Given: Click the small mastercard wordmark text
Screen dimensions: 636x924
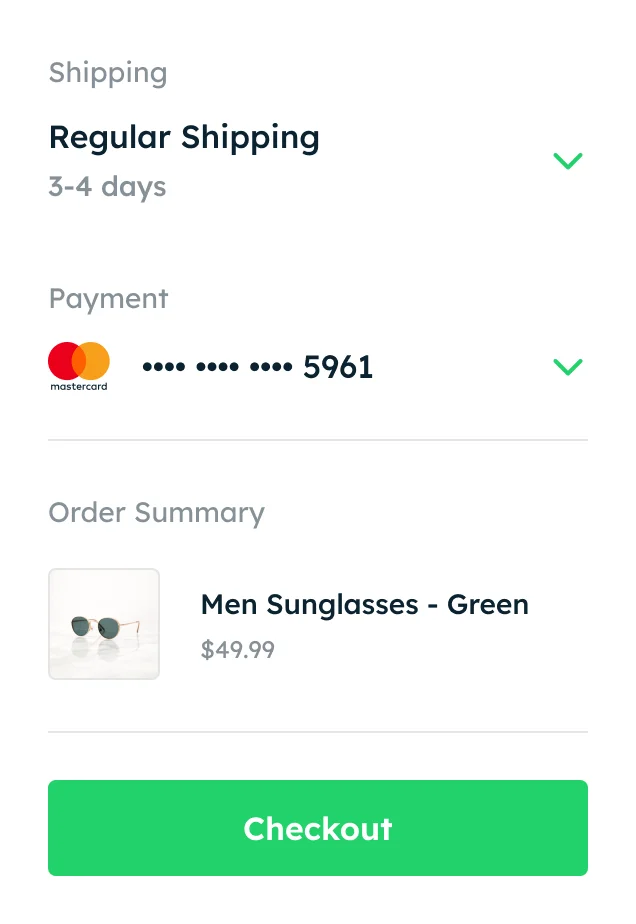Looking at the screenshot, I should [79, 385].
